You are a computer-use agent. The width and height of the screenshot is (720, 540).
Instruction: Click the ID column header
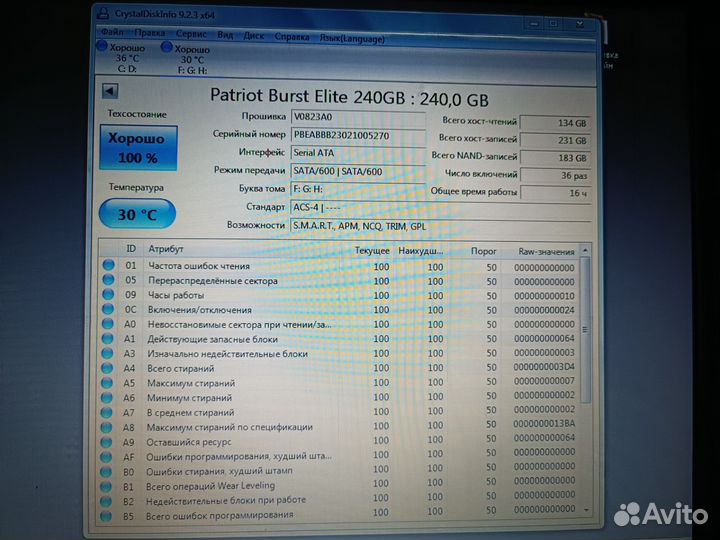tap(131, 248)
